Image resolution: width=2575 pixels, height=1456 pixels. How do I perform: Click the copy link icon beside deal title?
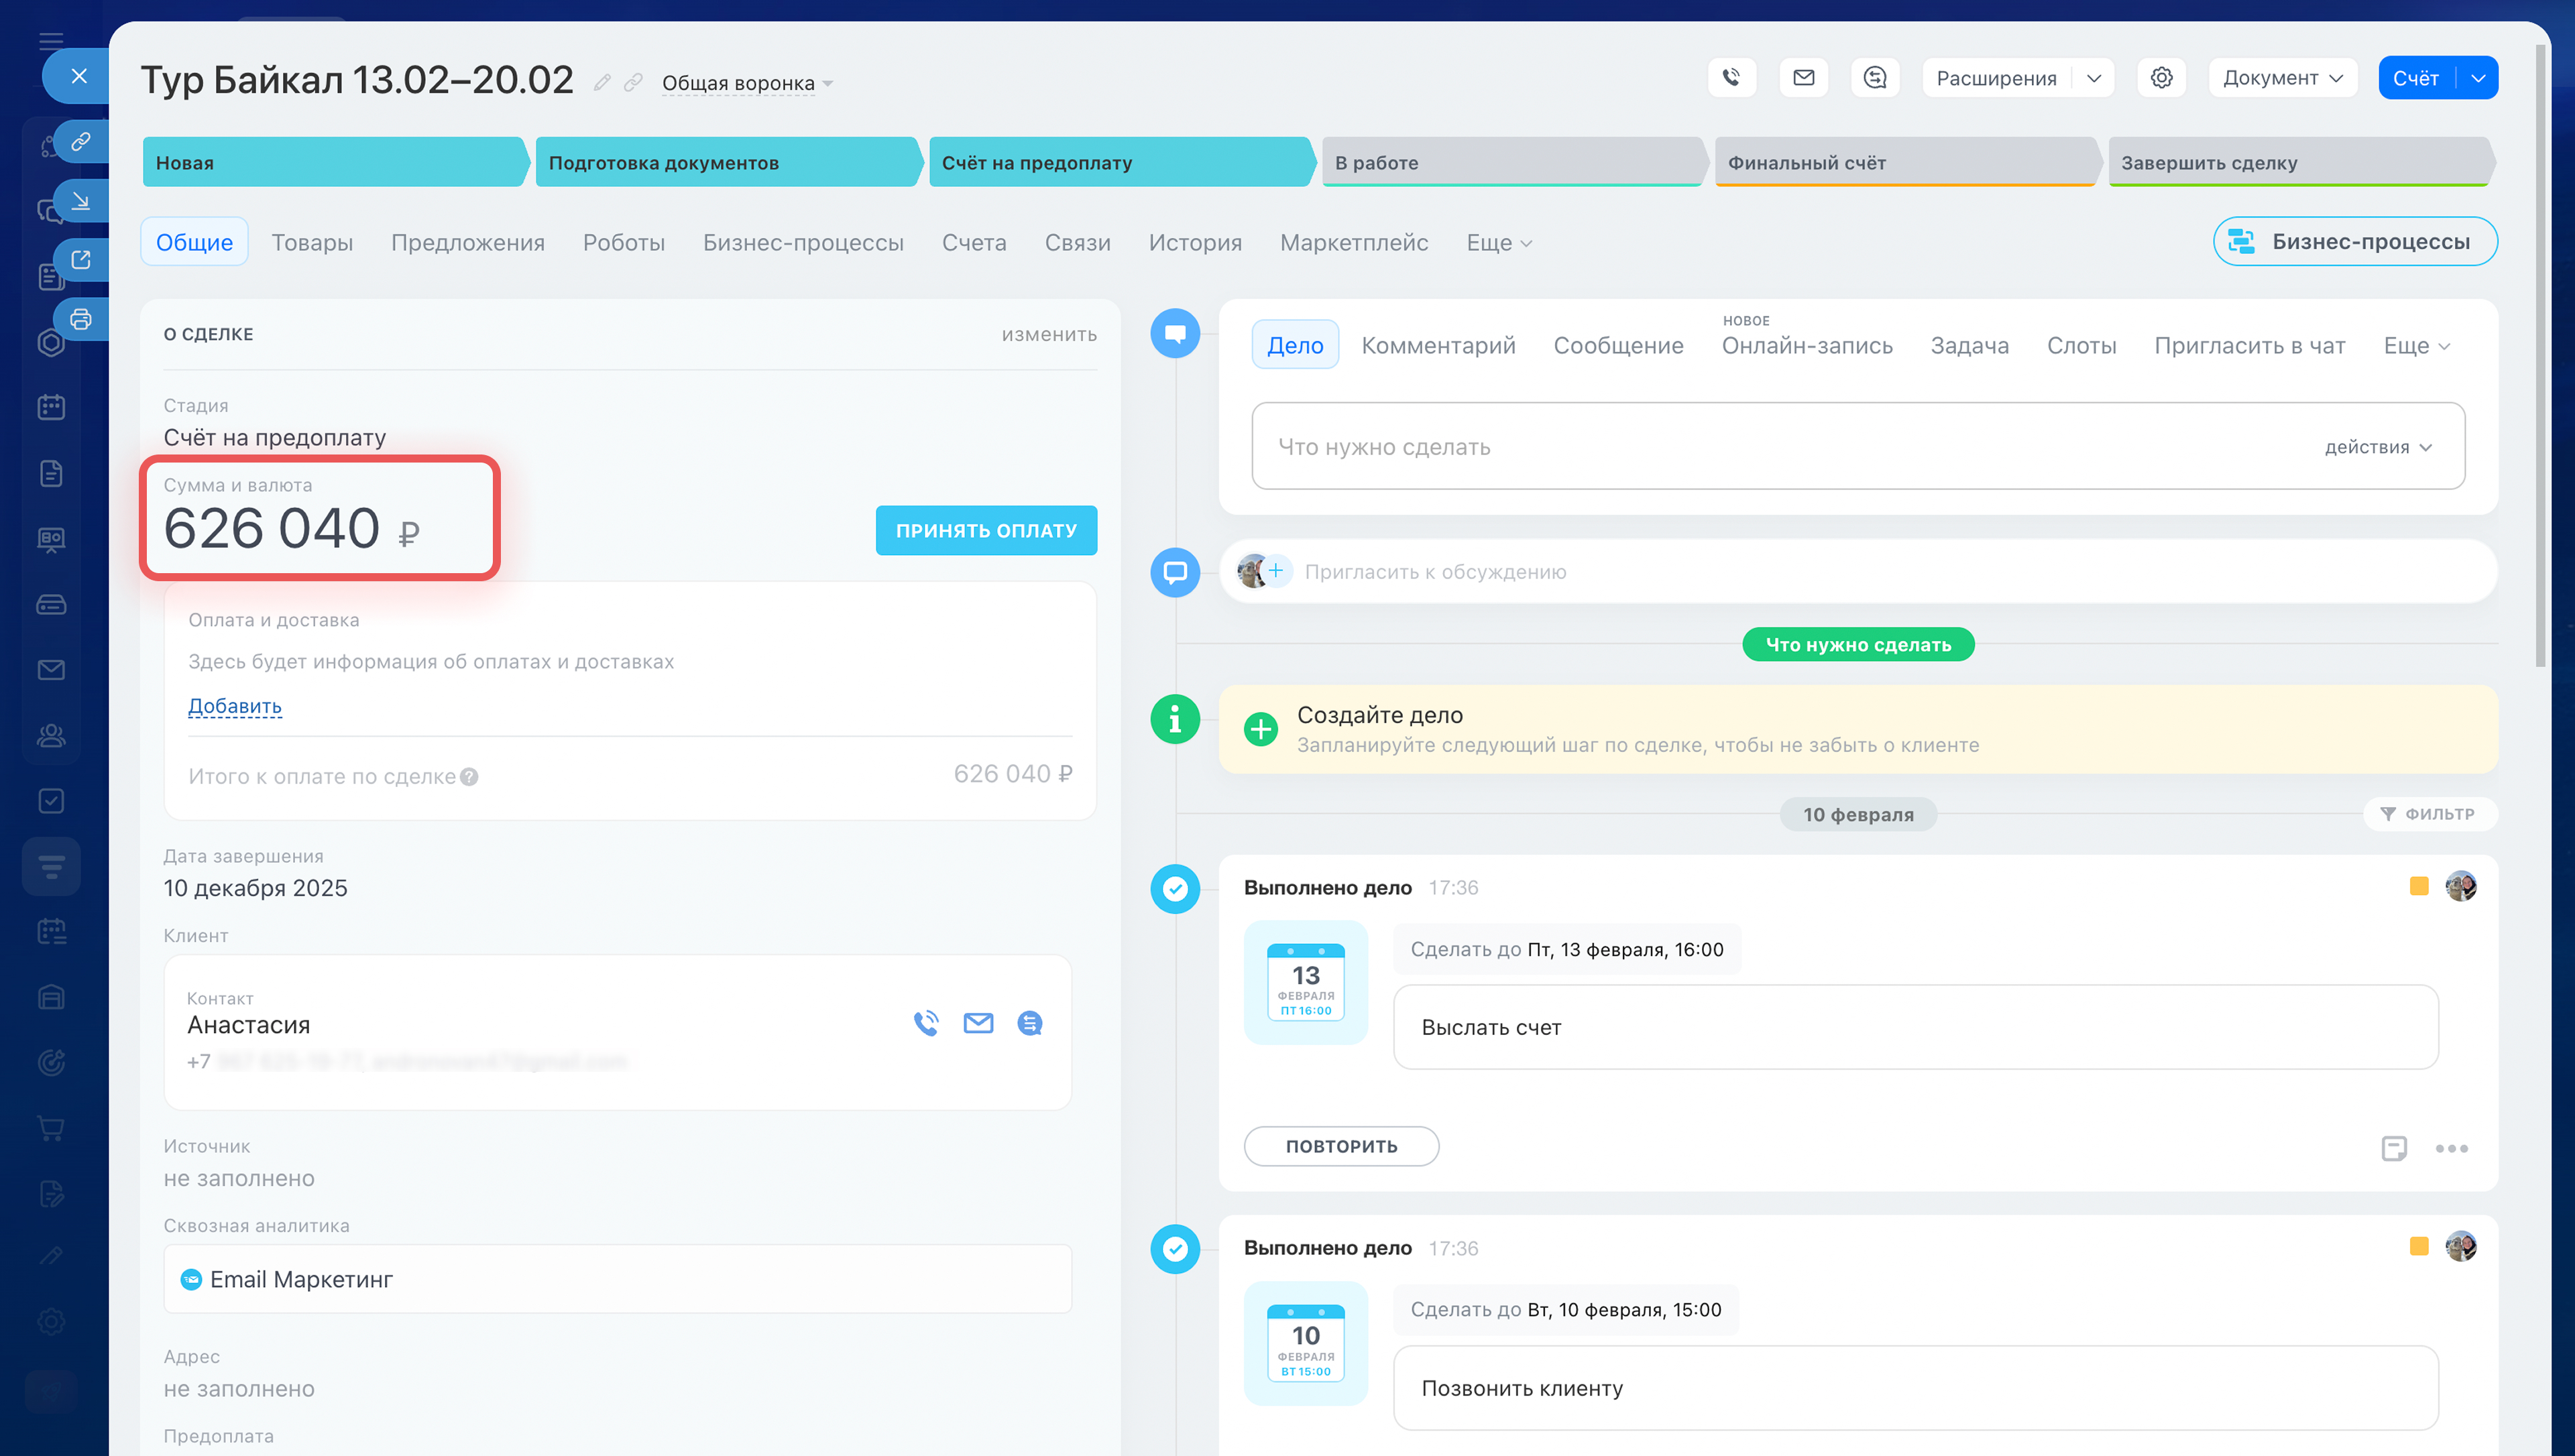pos(633,83)
